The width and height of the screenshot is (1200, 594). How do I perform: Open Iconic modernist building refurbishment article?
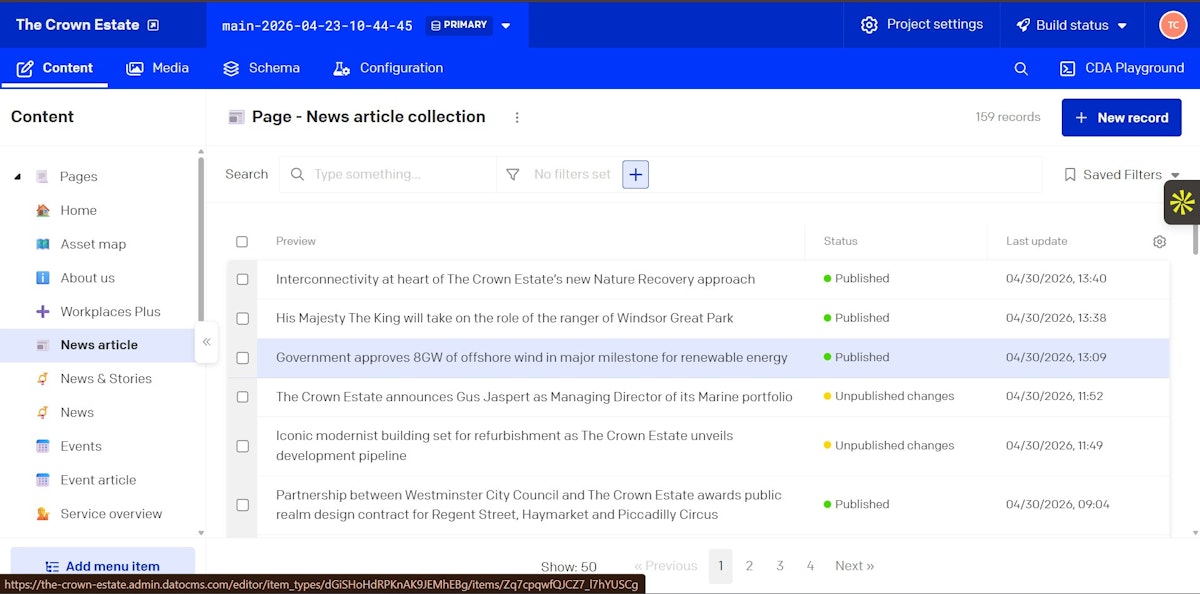504,446
